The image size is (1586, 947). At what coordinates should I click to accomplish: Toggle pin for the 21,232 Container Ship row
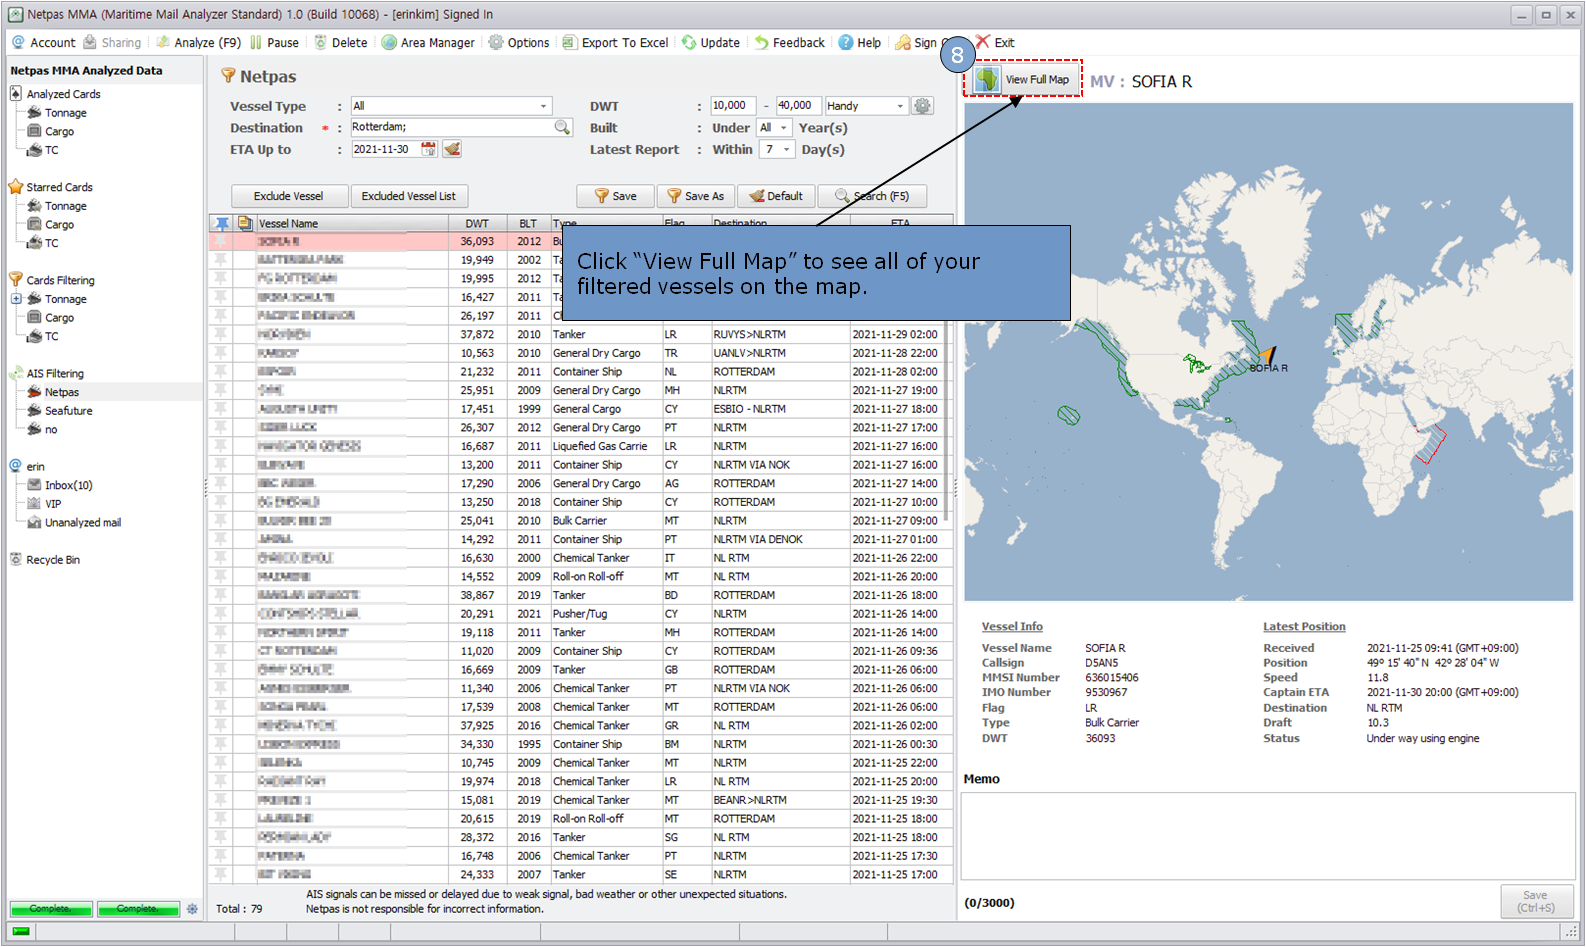pos(221,371)
